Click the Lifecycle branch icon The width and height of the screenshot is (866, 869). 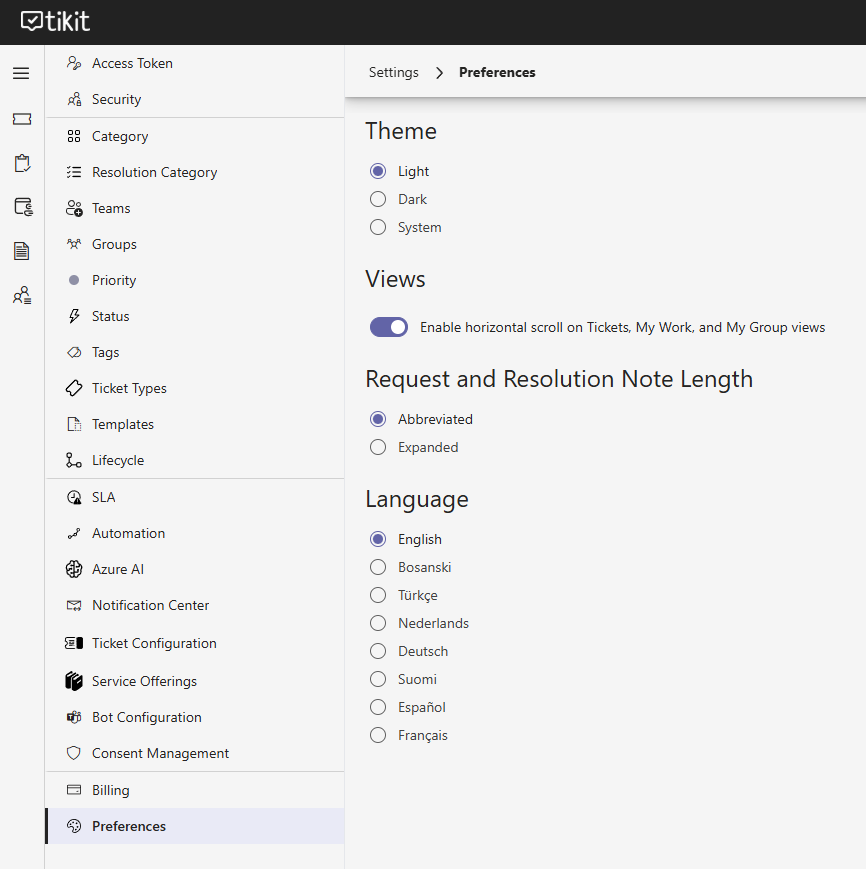74,460
